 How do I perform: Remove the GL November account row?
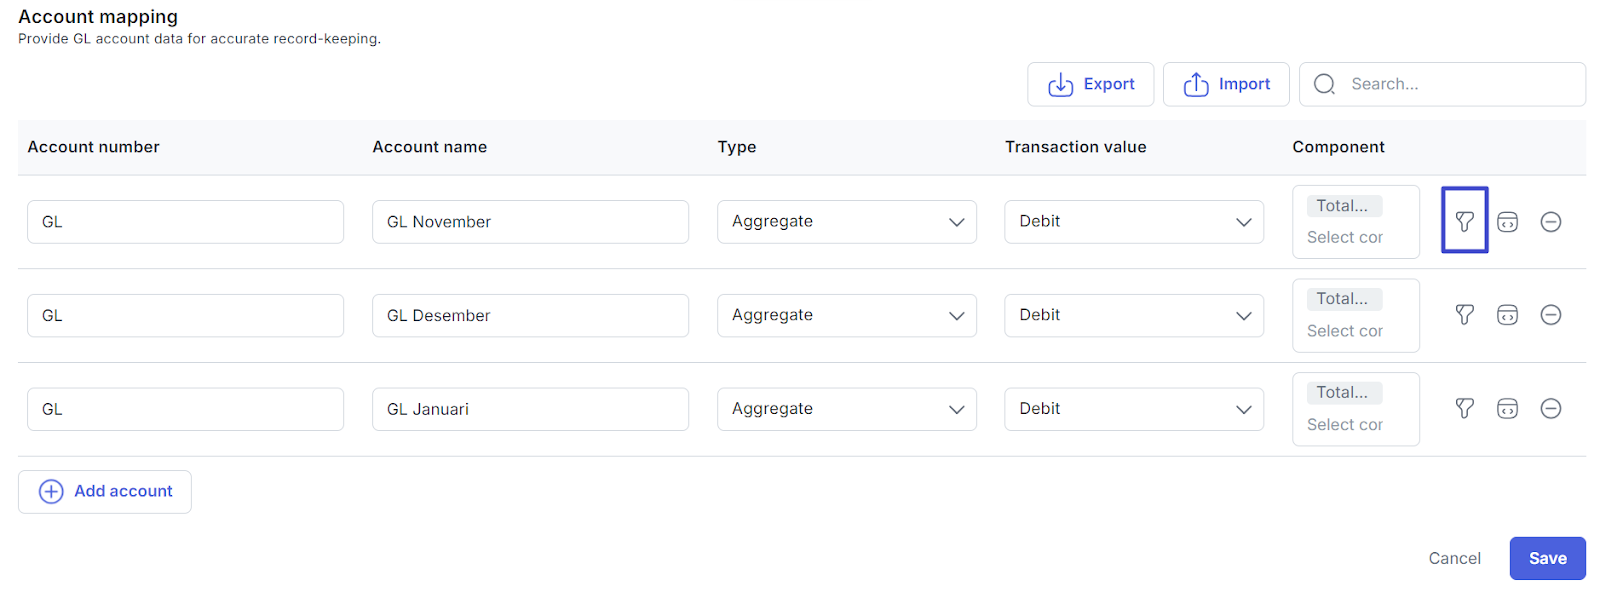point(1550,222)
